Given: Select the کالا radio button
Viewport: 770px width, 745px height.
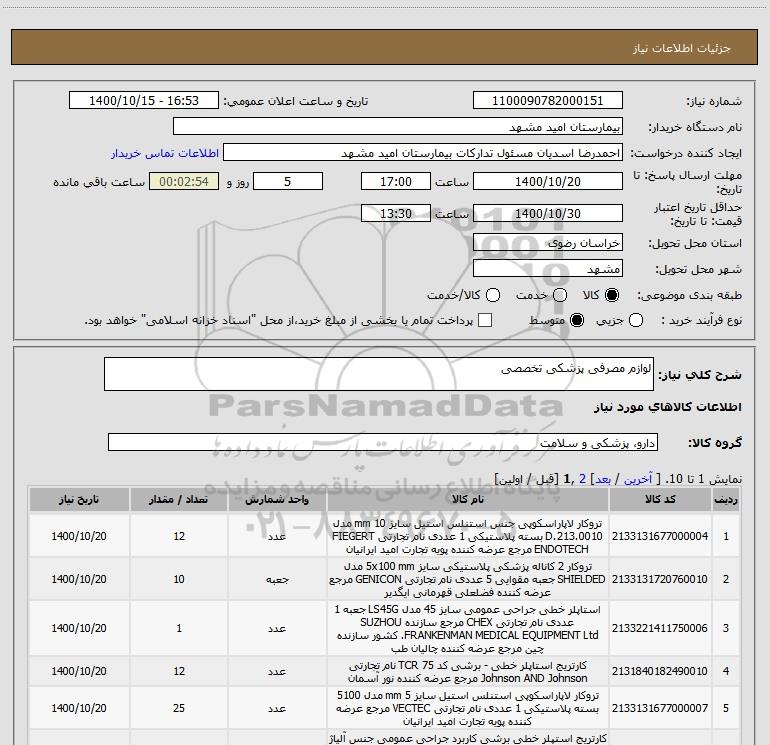Looking at the screenshot, I should [612, 295].
